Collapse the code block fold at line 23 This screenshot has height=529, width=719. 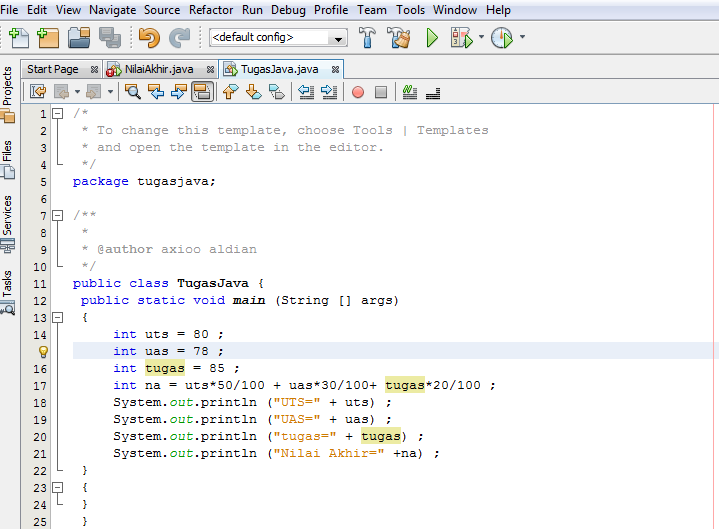click(57, 487)
